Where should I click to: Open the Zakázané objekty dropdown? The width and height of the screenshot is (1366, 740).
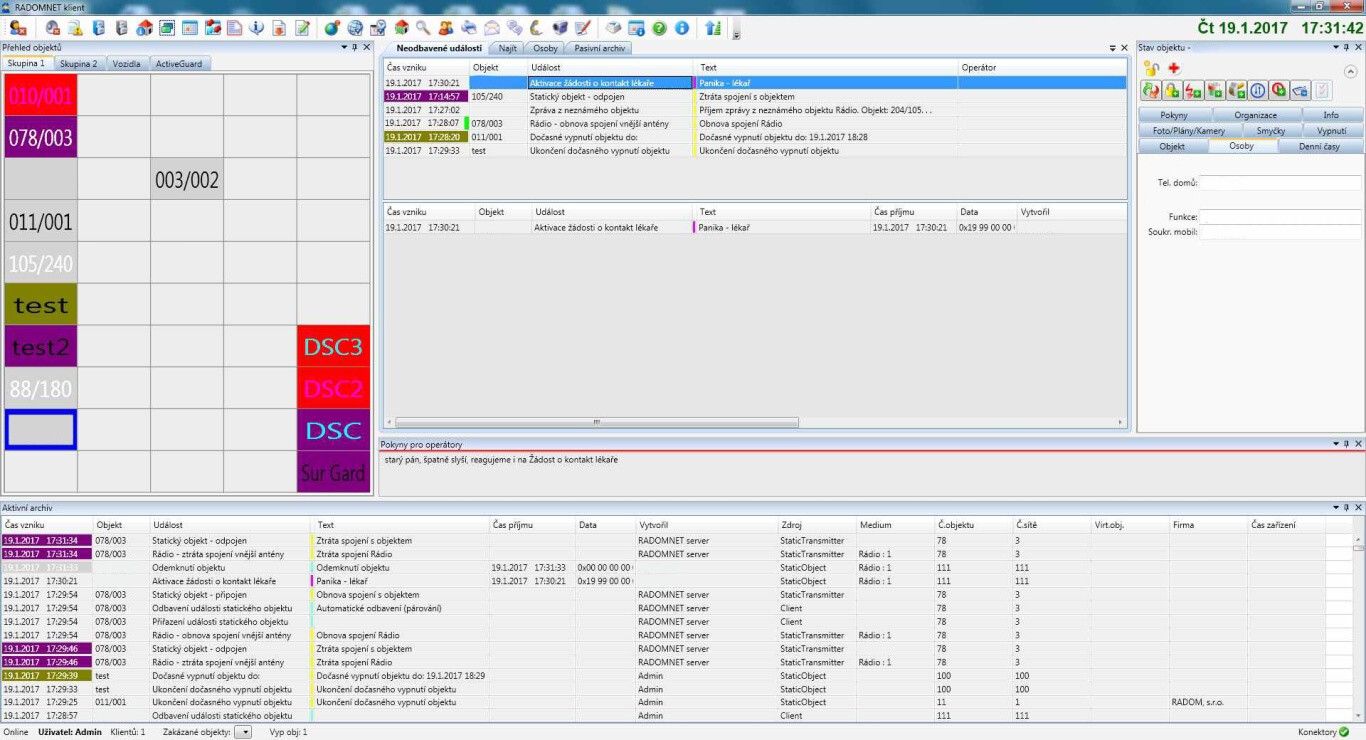(x=243, y=732)
